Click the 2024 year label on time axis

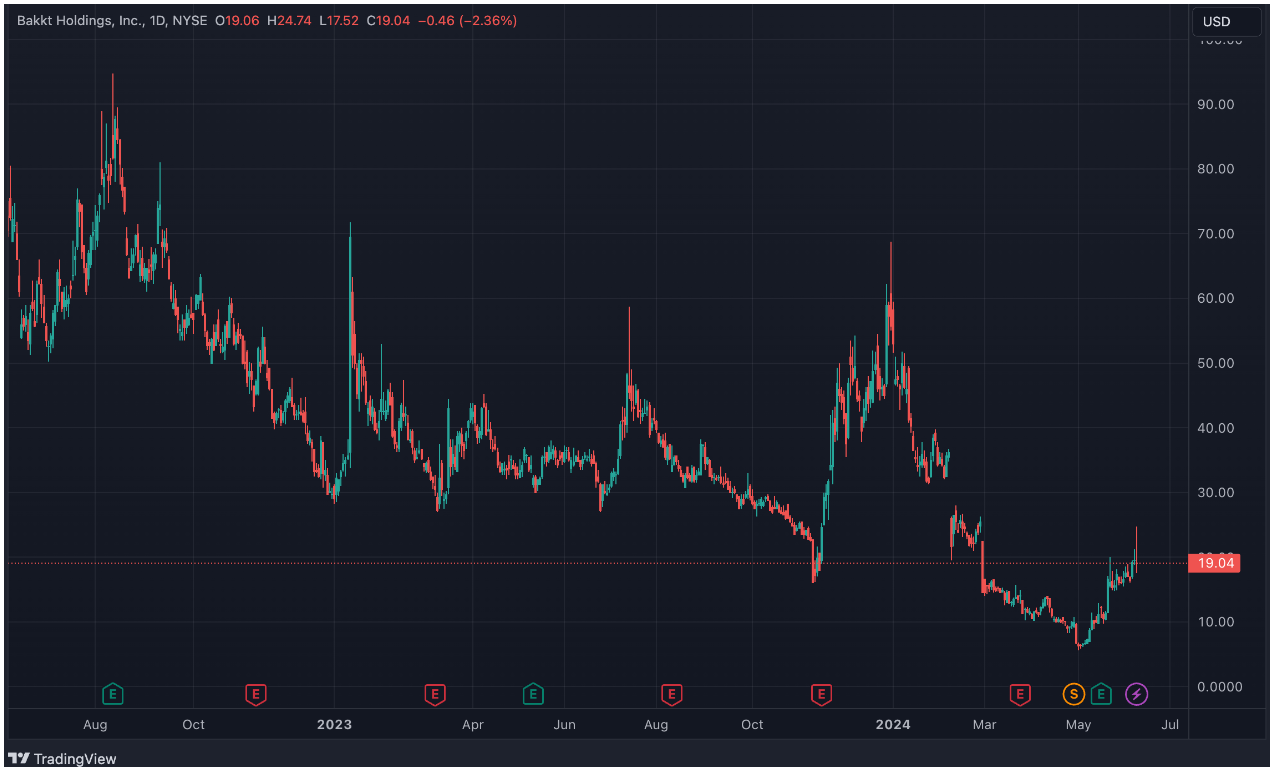click(x=892, y=724)
